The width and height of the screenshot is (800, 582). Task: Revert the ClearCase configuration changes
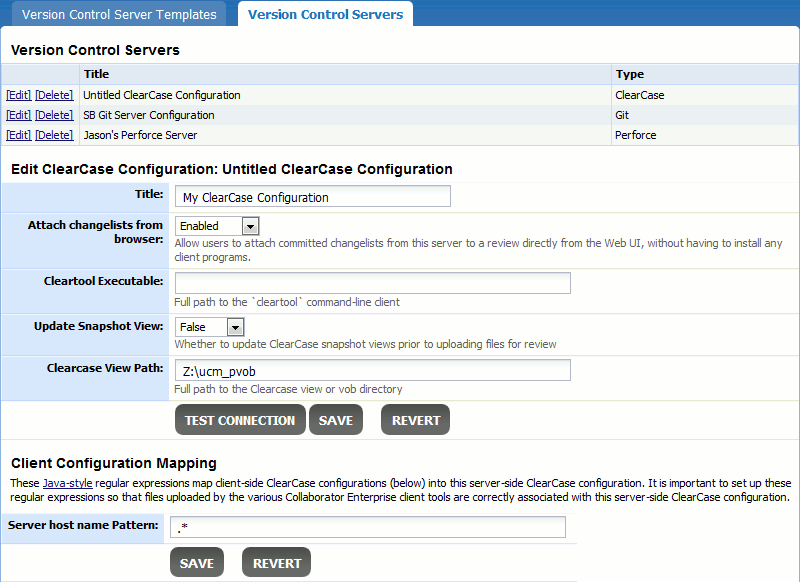click(x=415, y=420)
